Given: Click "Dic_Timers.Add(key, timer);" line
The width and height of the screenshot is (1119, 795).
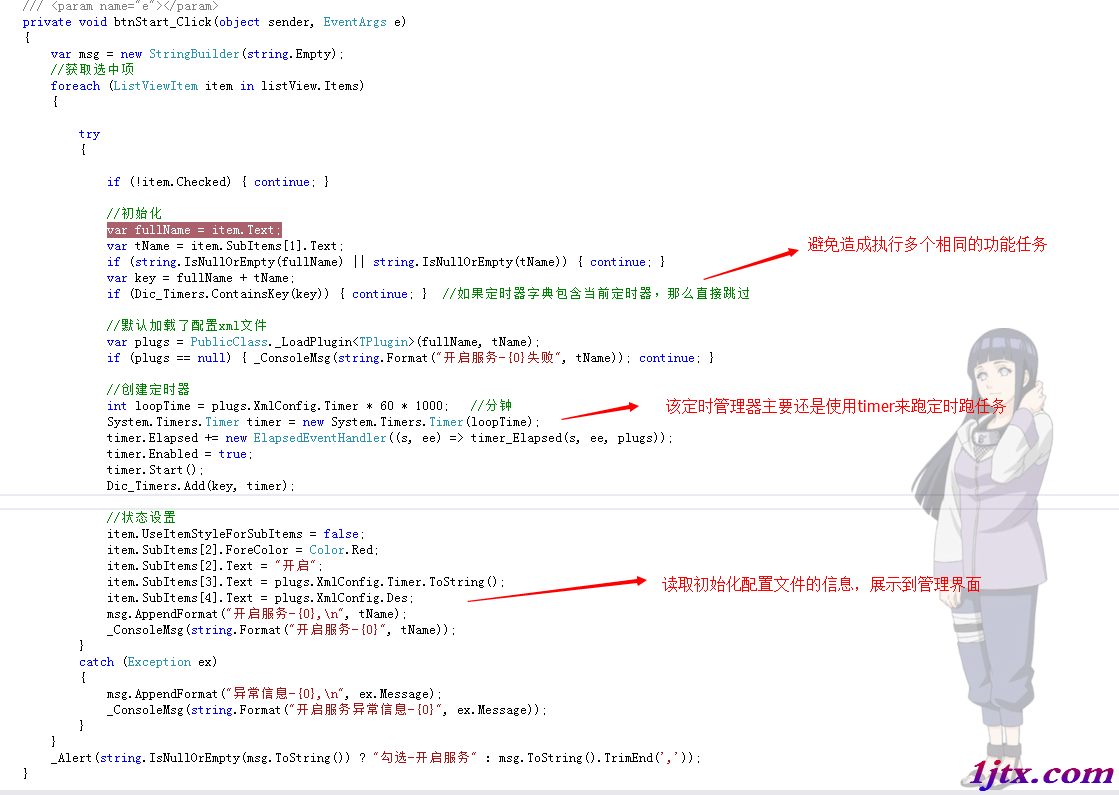Looking at the screenshot, I should 201,486.
